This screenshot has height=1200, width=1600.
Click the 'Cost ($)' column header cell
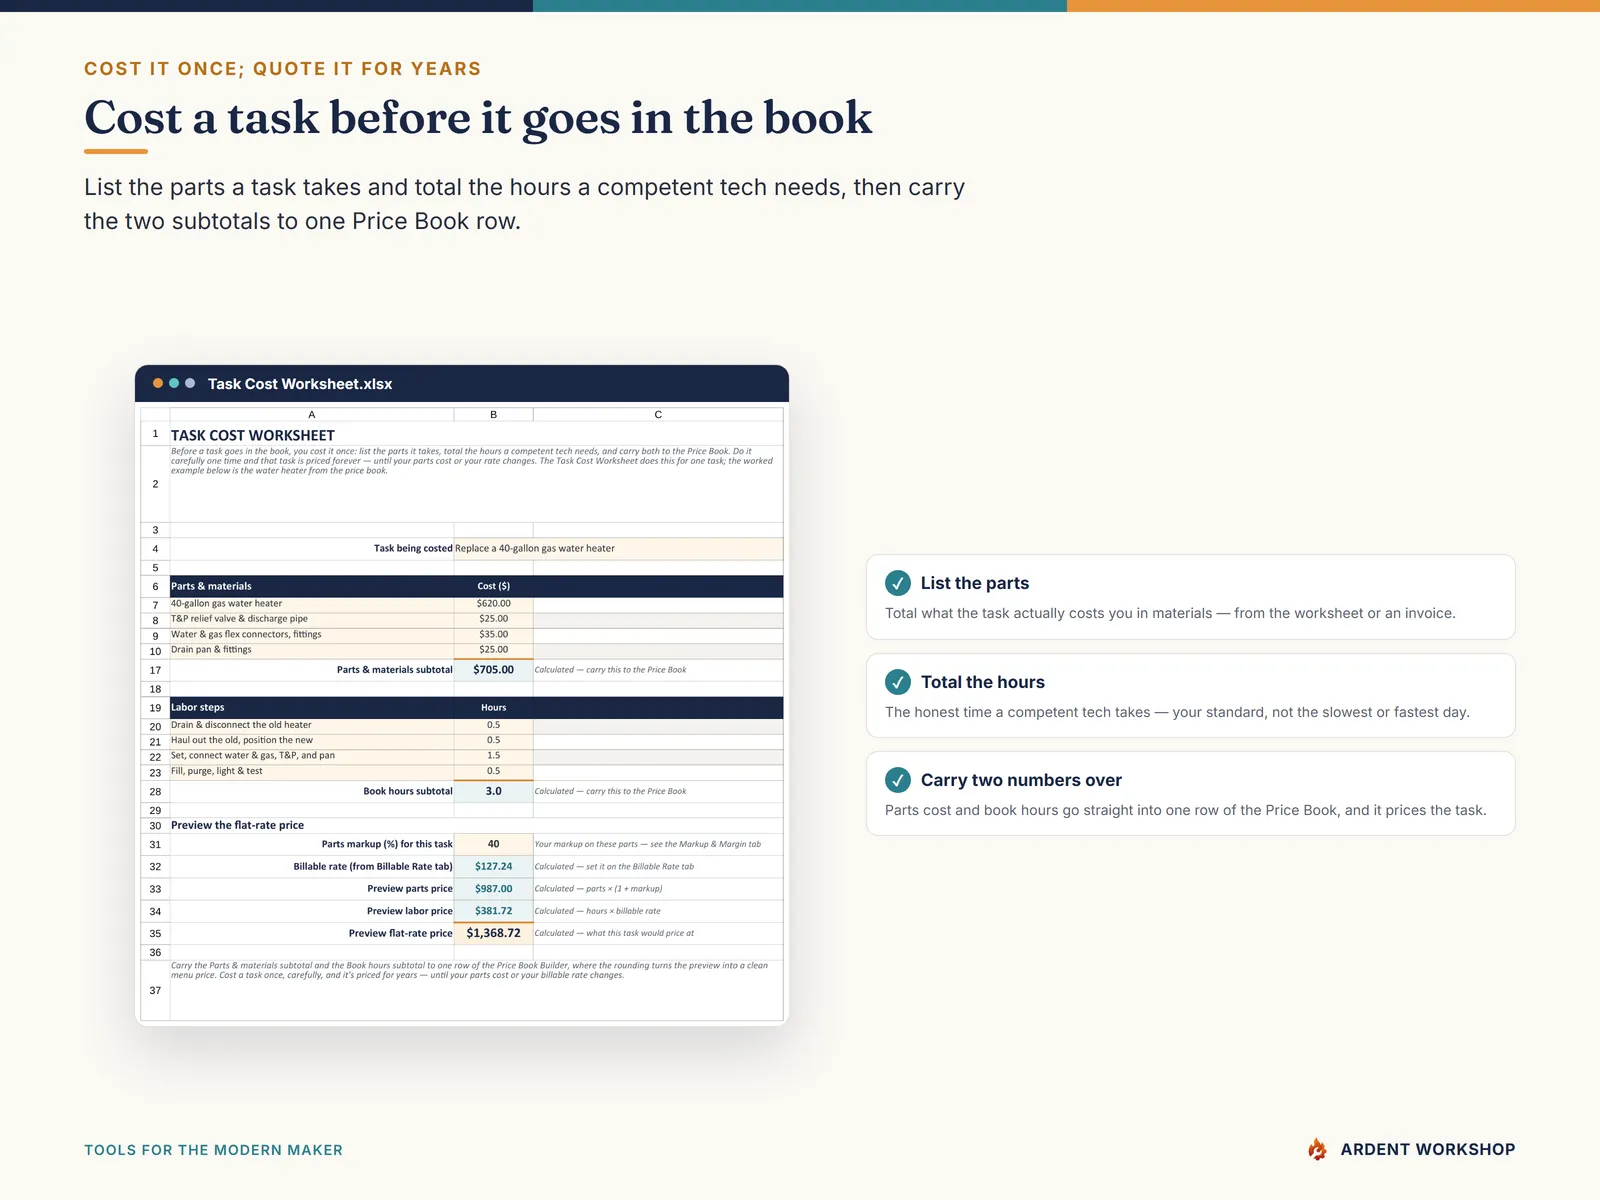tap(493, 586)
